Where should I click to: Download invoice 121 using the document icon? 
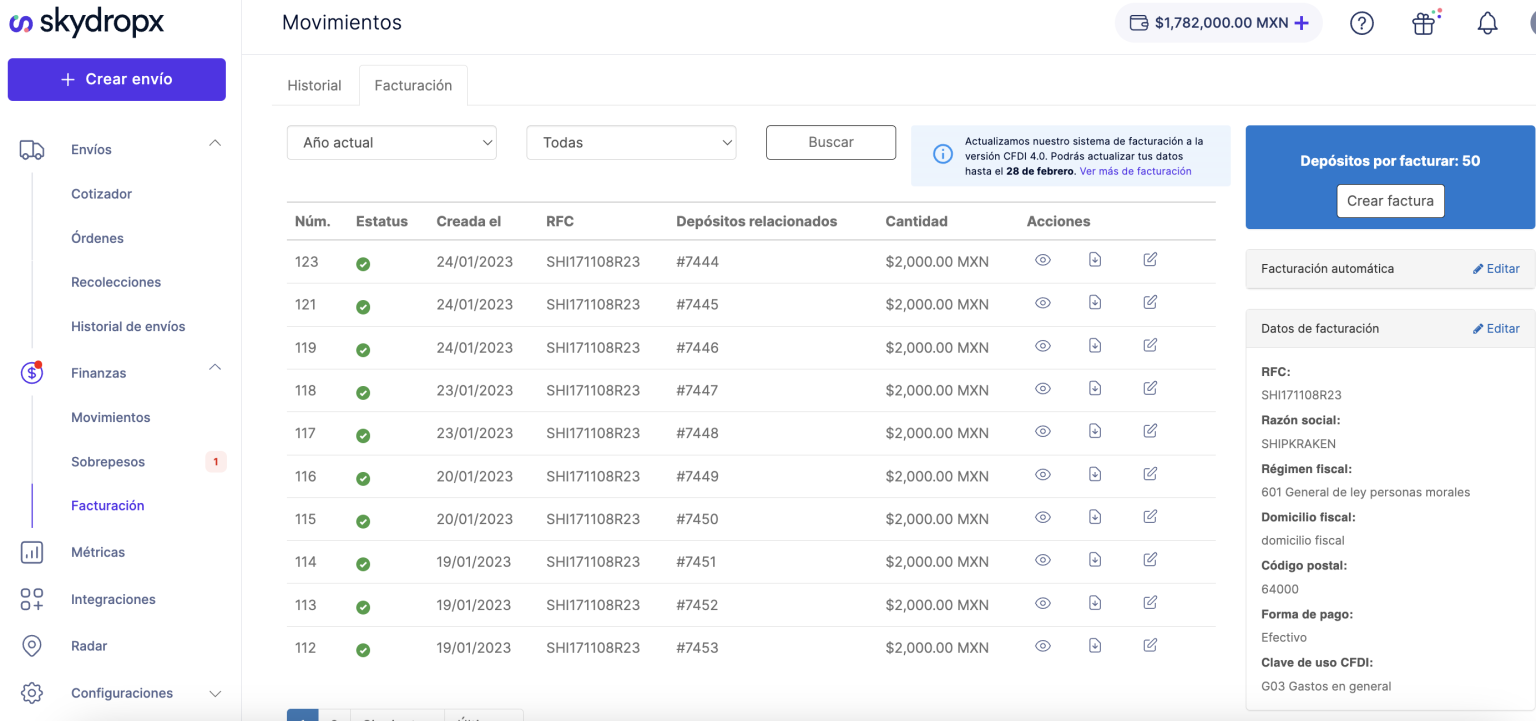[x=1095, y=302]
